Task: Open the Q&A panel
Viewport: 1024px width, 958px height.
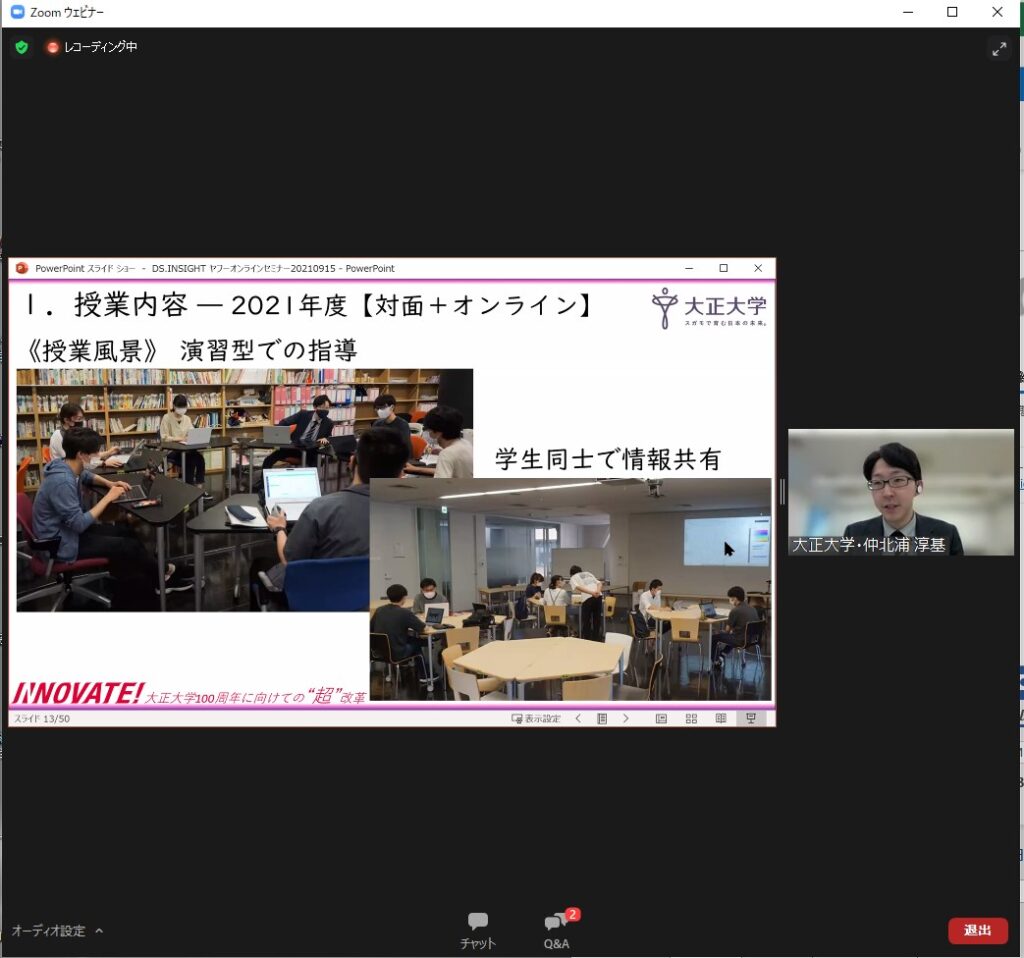Action: pyautogui.click(x=556, y=929)
